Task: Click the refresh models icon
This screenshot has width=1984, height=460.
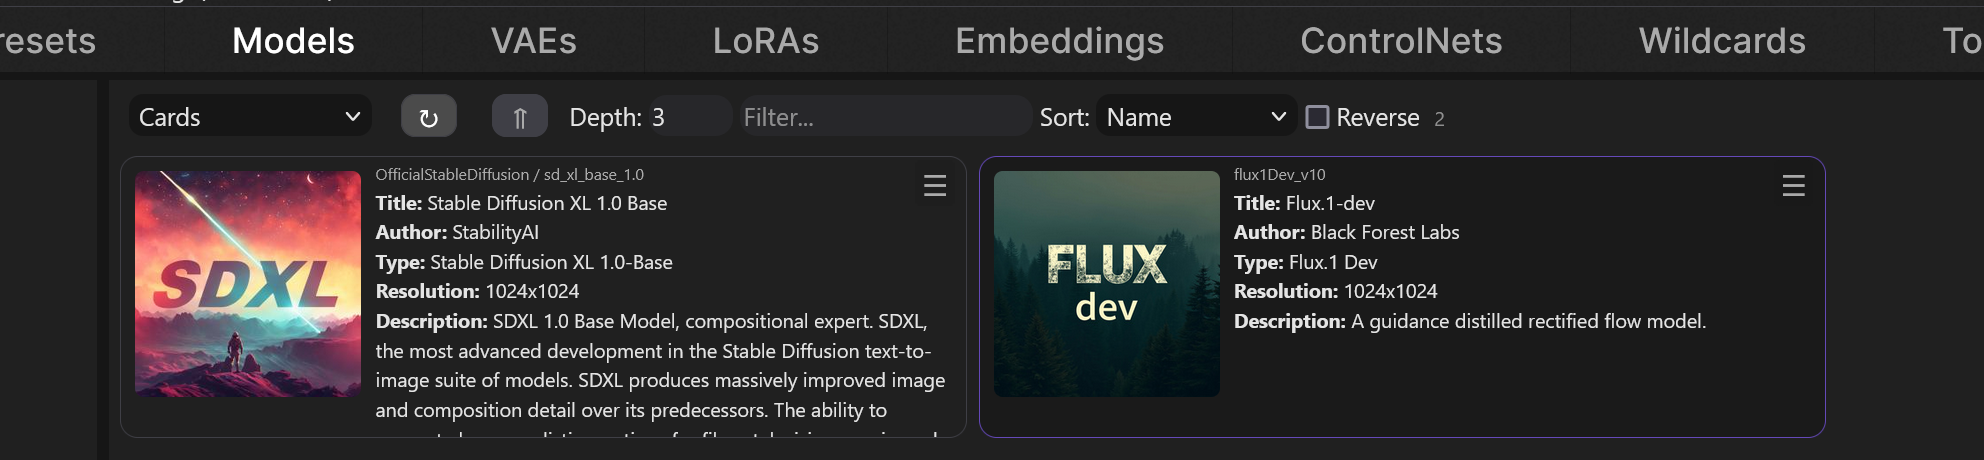Action: tap(428, 117)
